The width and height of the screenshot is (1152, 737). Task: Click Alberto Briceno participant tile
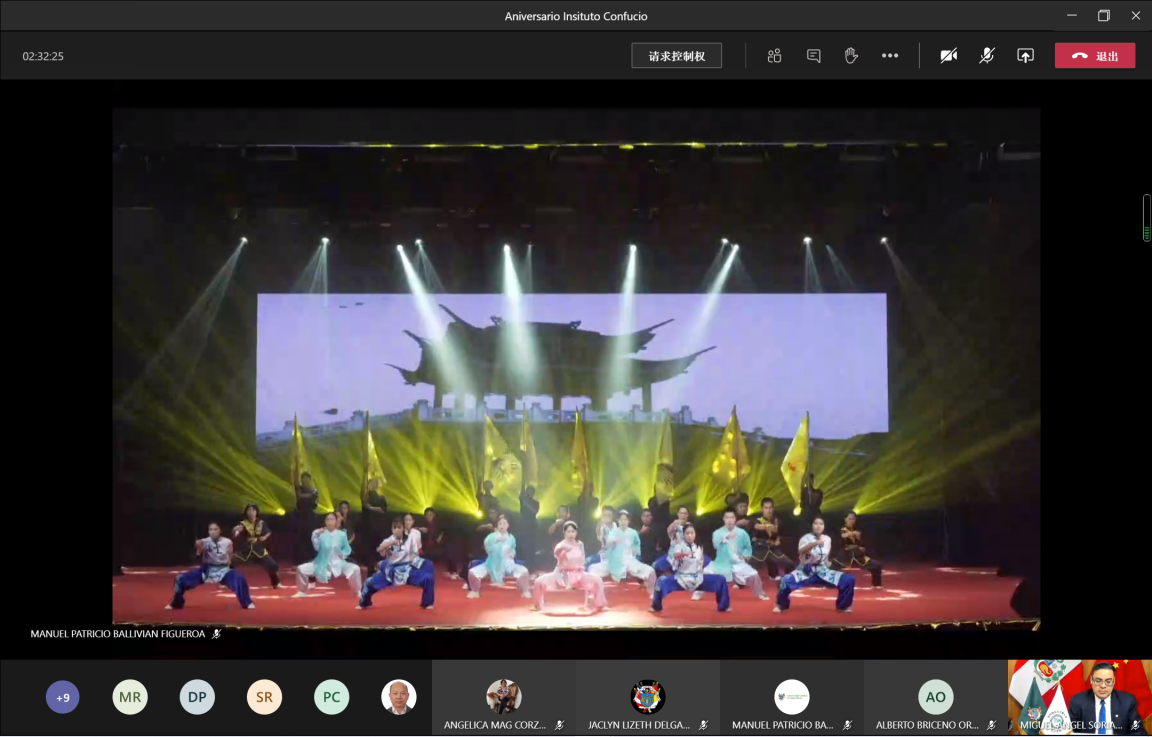[936, 697]
